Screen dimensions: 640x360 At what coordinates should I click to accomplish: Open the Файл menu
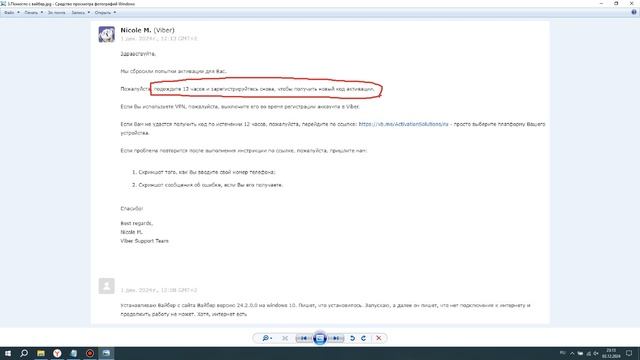pyautogui.click(x=12, y=13)
